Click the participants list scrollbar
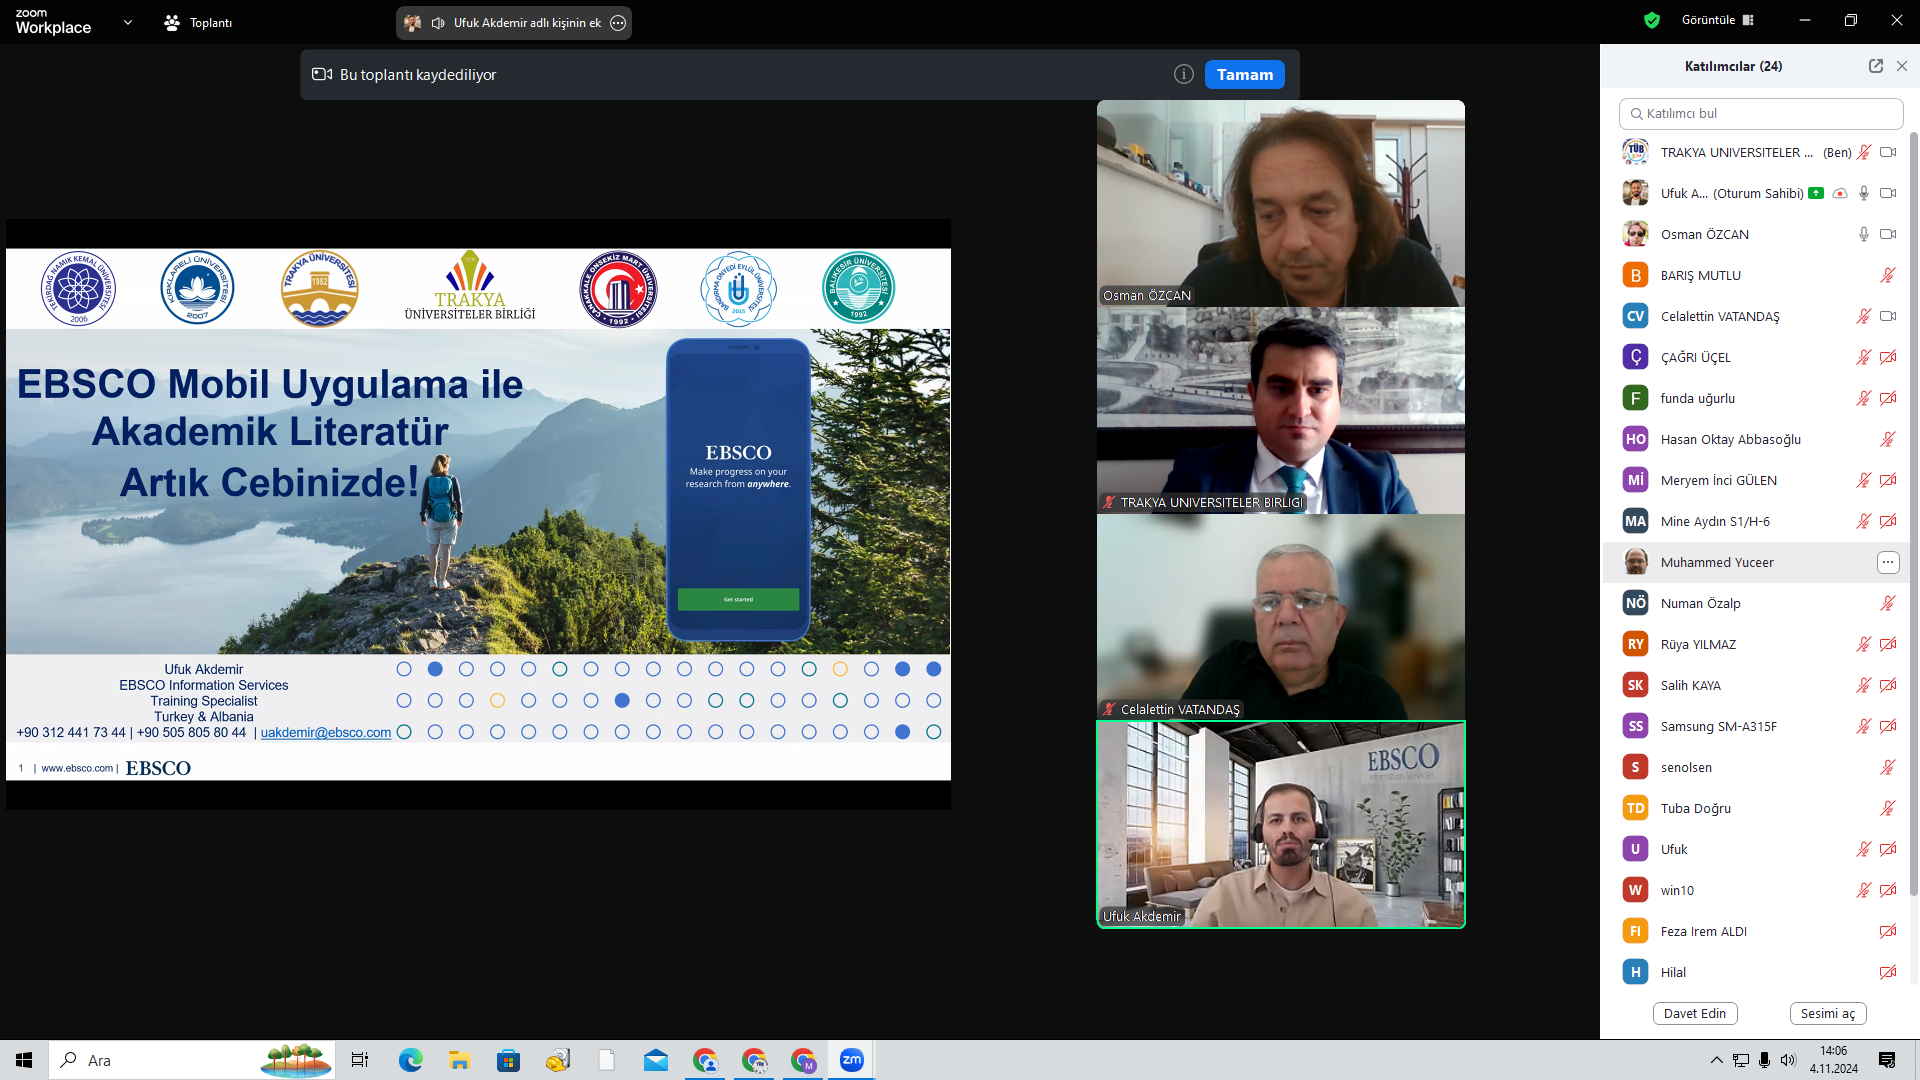This screenshot has height=1080, width=1920. (1913, 500)
